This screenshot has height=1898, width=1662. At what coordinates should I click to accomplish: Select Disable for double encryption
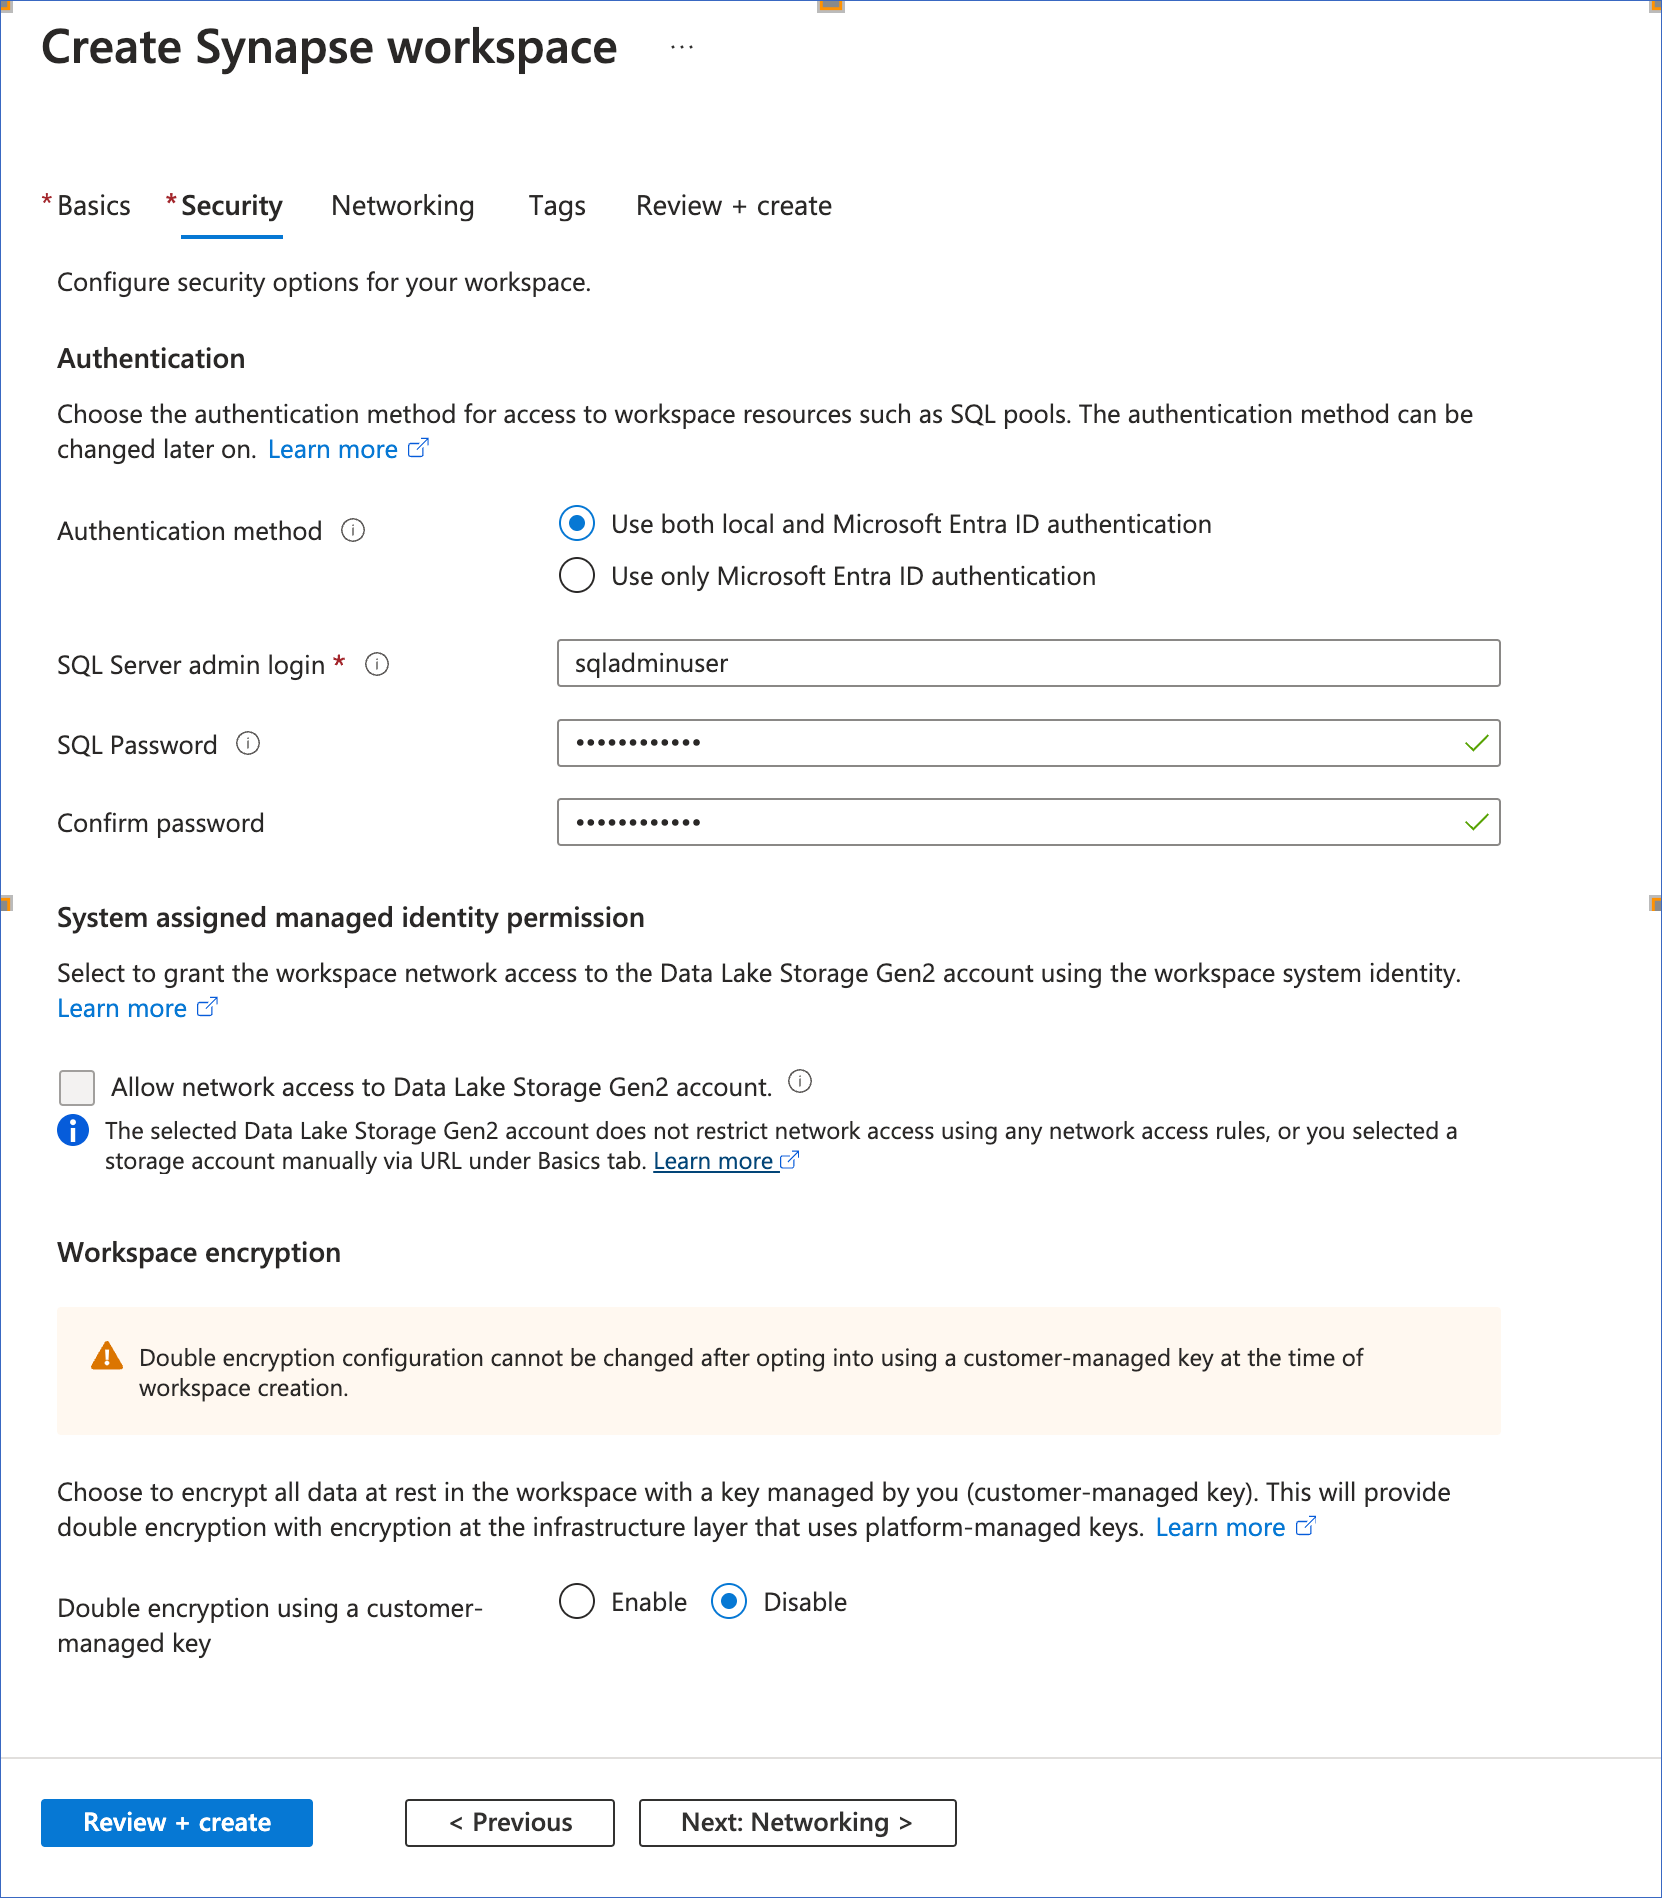click(729, 1601)
